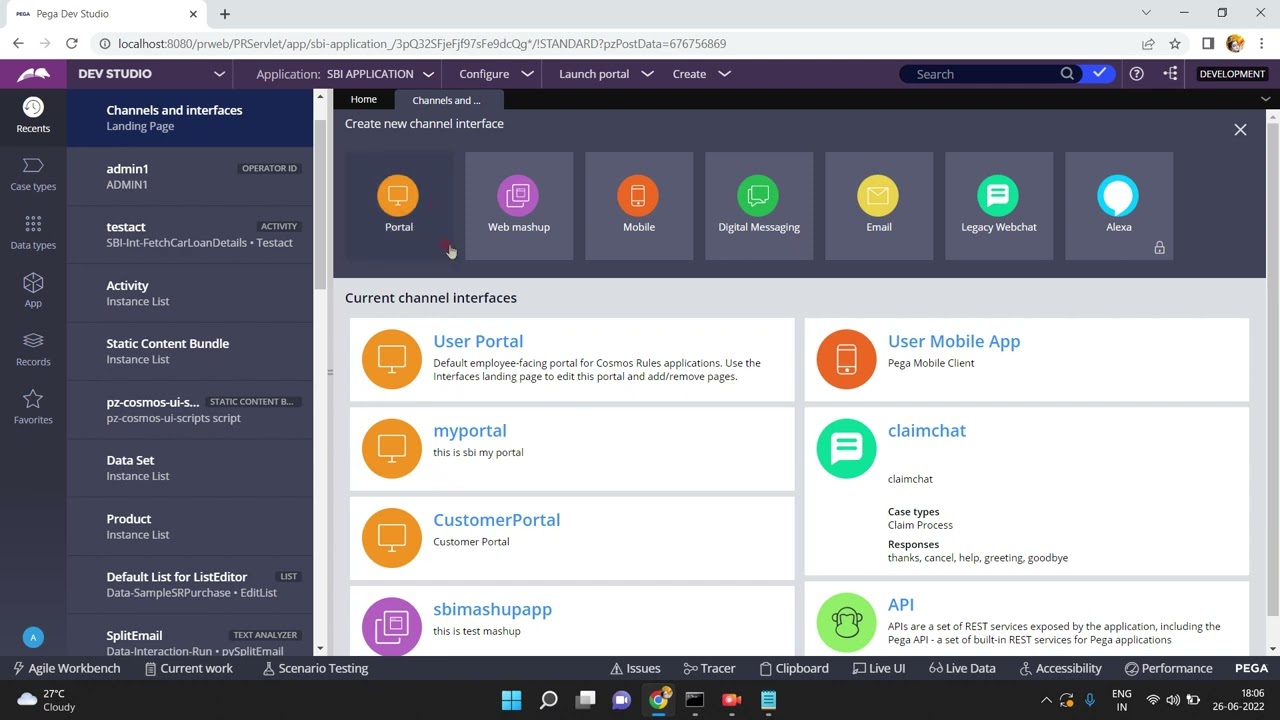Click the Search input field
The height and width of the screenshot is (720, 1280).
[985, 73]
